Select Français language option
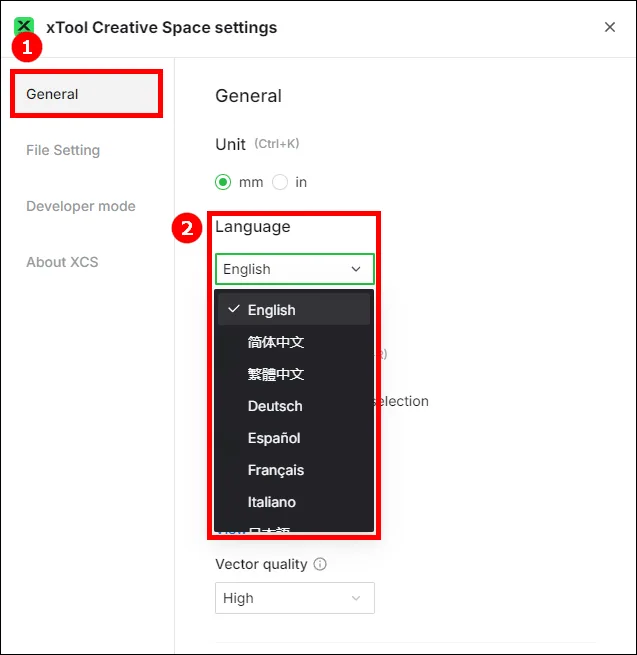The image size is (637, 655). click(x=294, y=470)
